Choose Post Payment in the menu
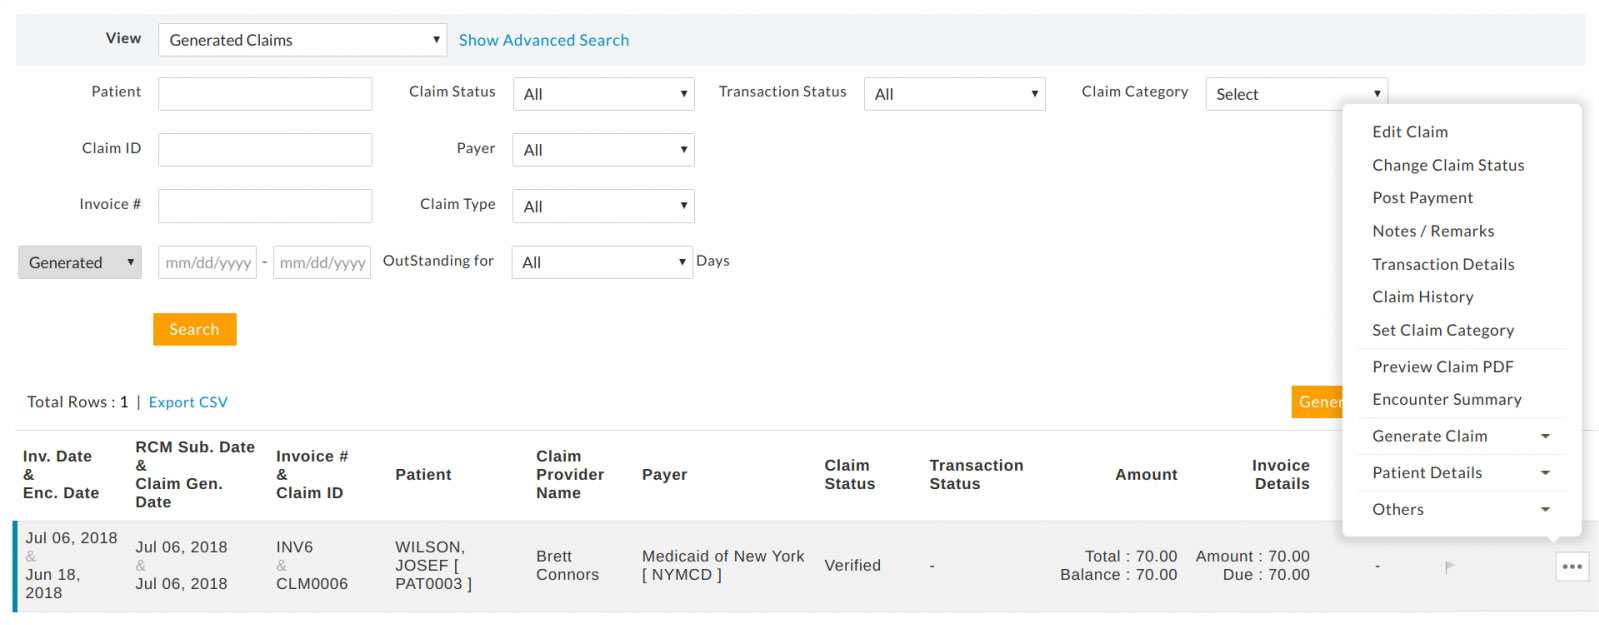The height and width of the screenshot is (625, 1599). click(x=1422, y=198)
